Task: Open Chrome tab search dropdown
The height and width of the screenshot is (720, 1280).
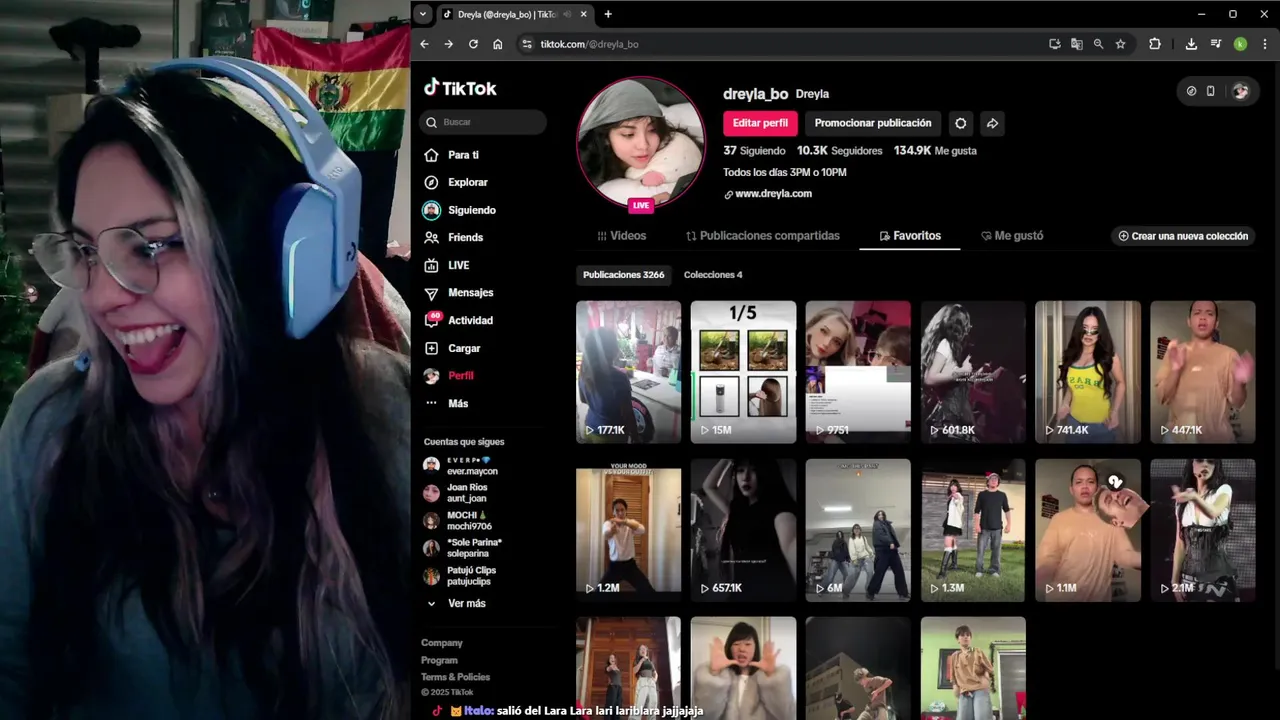Action: point(423,14)
